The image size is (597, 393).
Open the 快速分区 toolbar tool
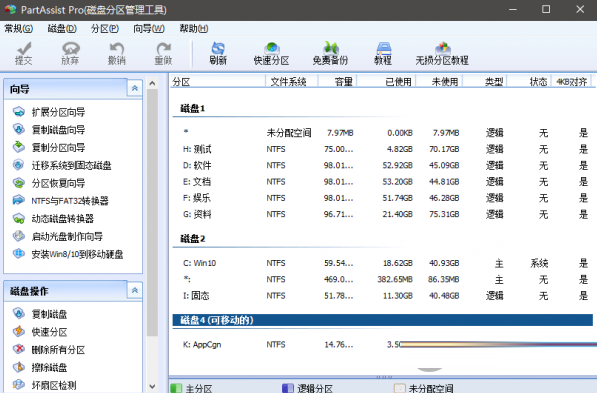click(x=271, y=53)
